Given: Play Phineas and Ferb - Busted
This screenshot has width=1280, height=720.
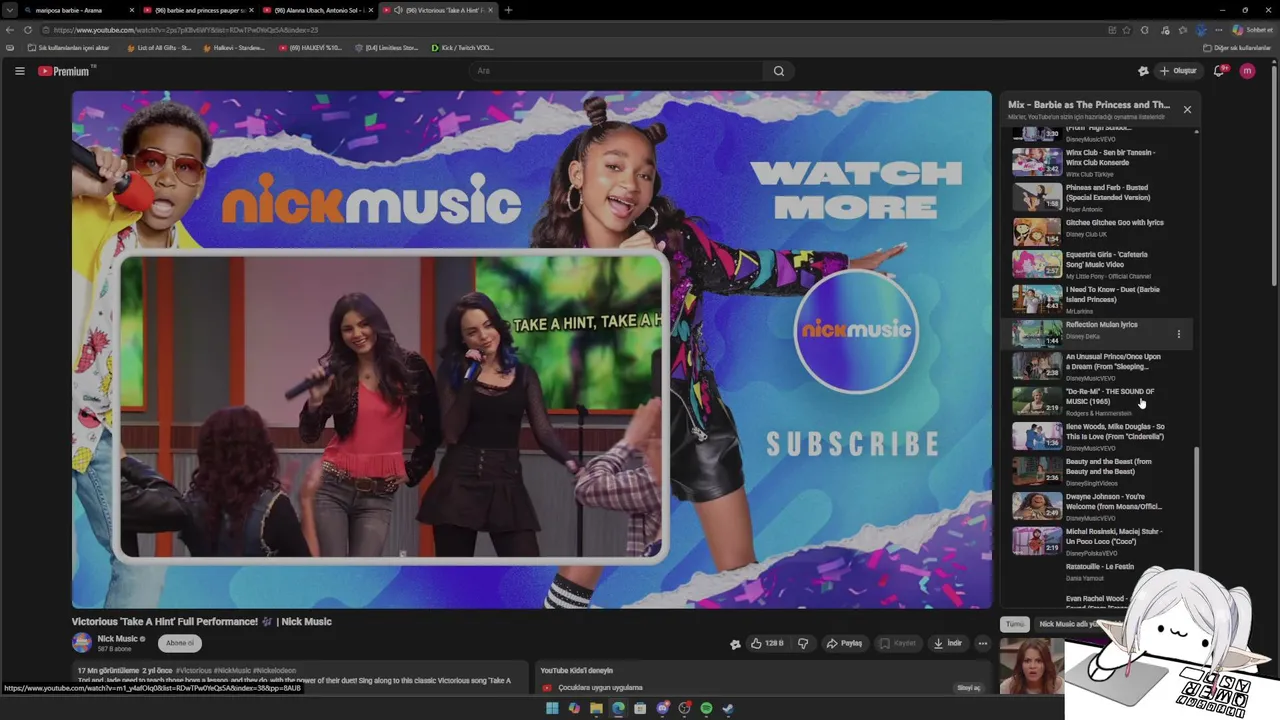Looking at the screenshot, I should click(1095, 197).
